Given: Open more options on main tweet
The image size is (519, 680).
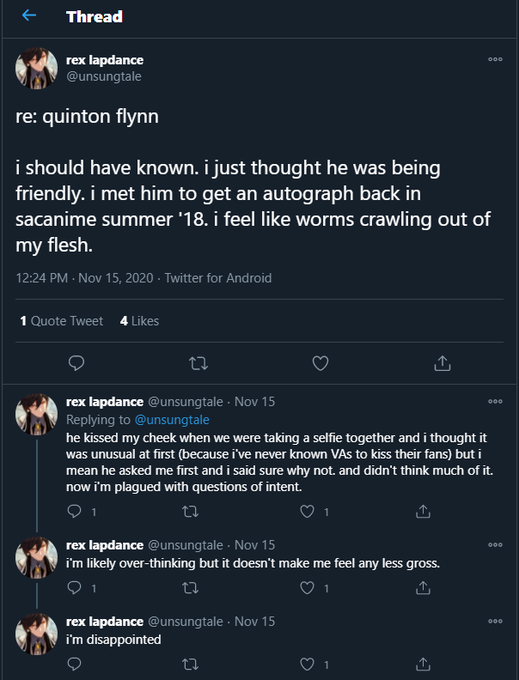Looking at the screenshot, I should pyautogui.click(x=495, y=59).
